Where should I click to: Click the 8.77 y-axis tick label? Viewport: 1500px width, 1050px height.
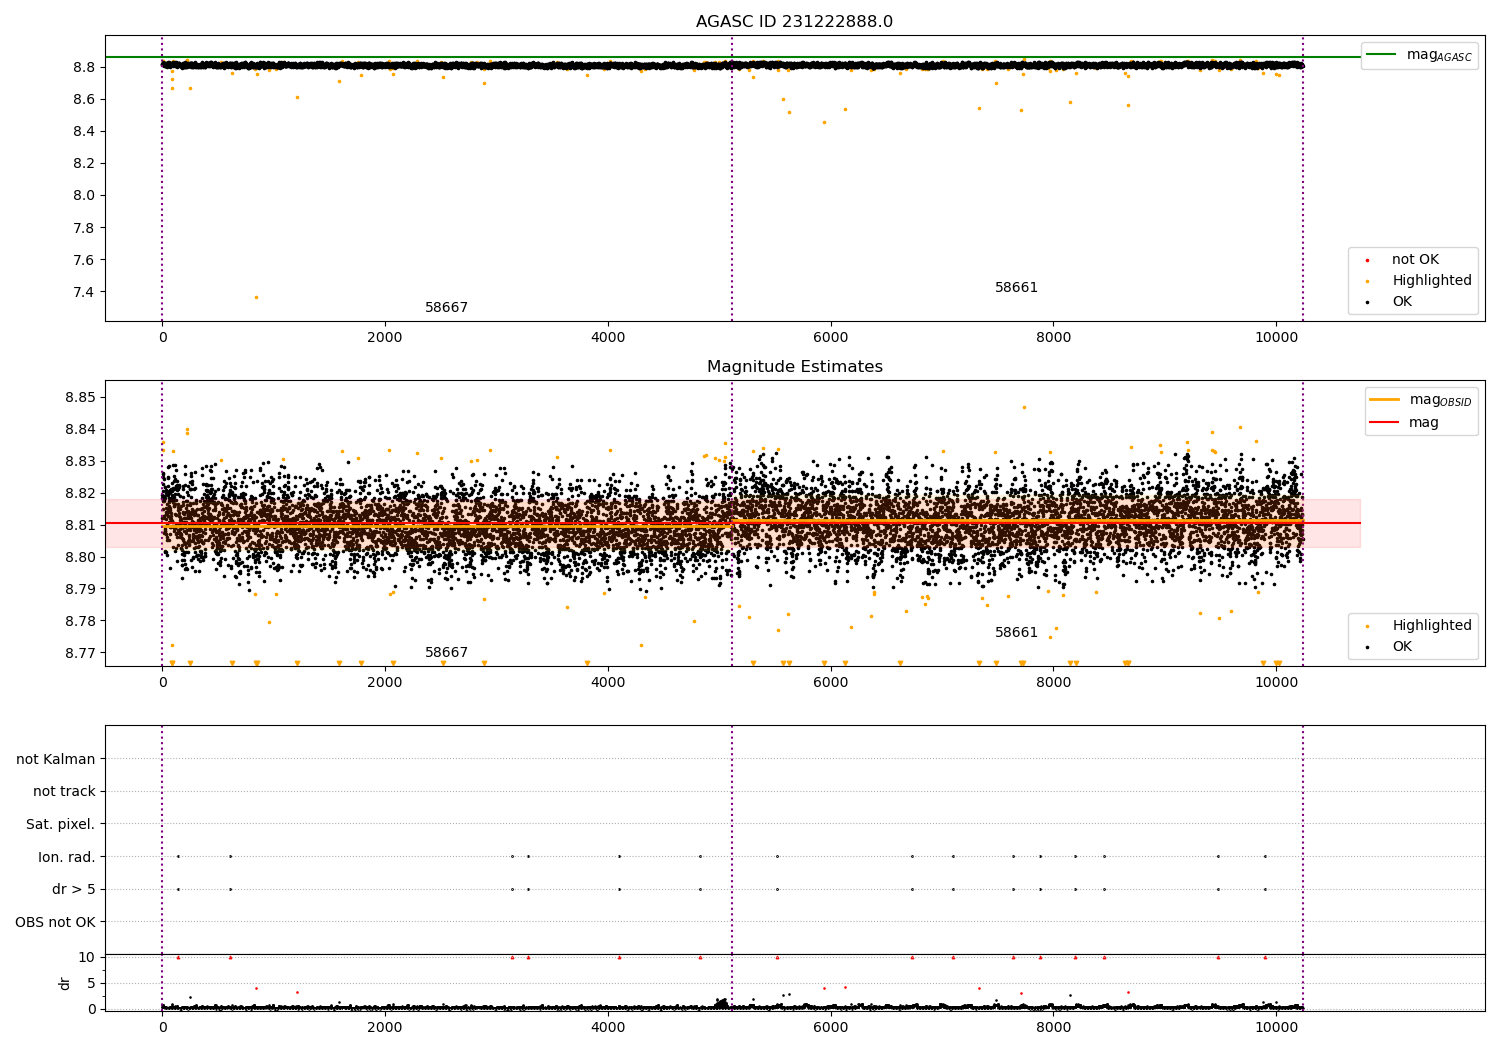coord(80,653)
